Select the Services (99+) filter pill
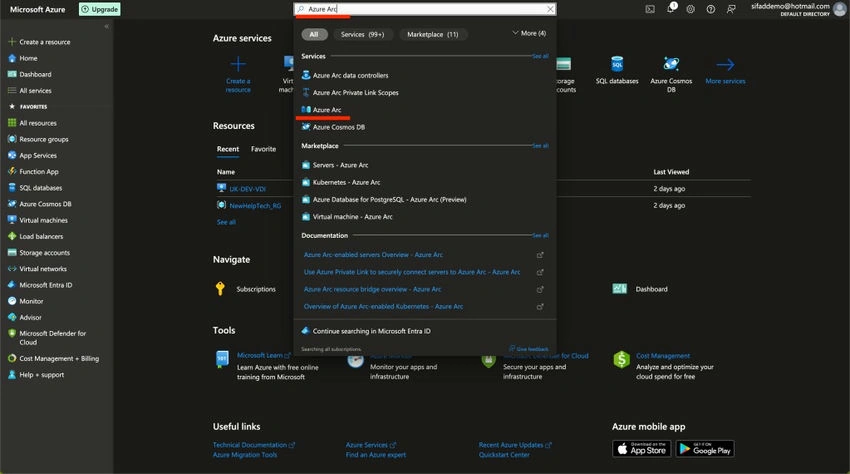The width and height of the screenshot is (850, 474). (362, 34)
